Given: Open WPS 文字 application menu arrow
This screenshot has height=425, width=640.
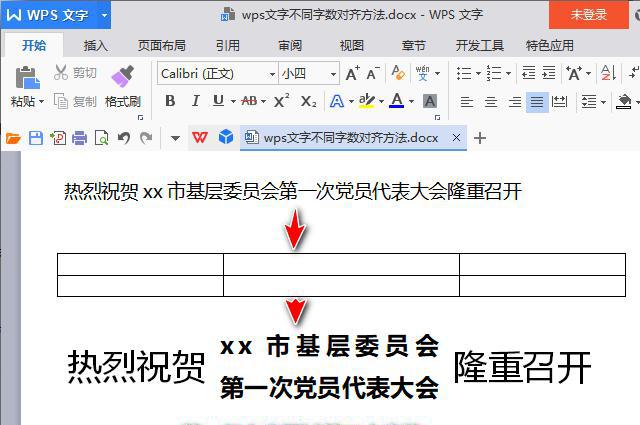Looking at the screenshot, I should [104, 16].
